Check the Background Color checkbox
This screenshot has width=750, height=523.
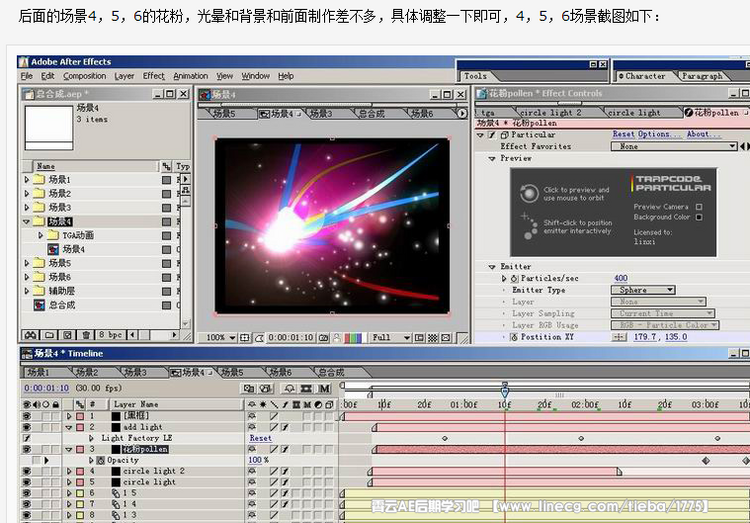699,217
